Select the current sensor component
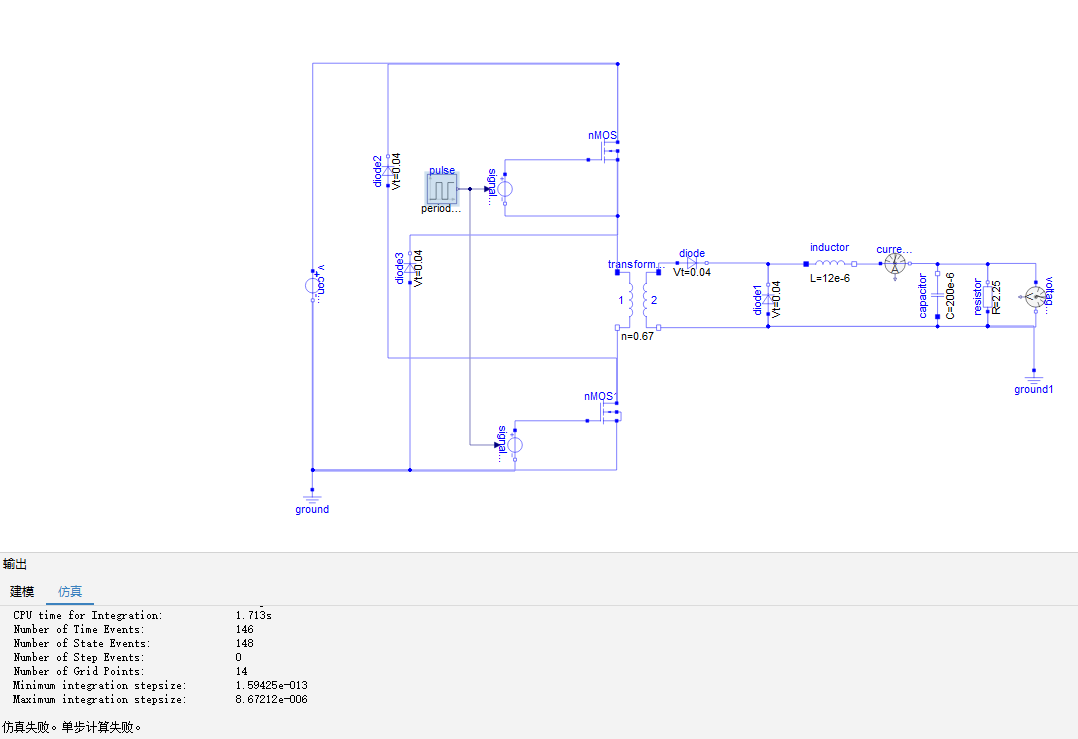Screen dimensions: 1078x739 (894, 263)
